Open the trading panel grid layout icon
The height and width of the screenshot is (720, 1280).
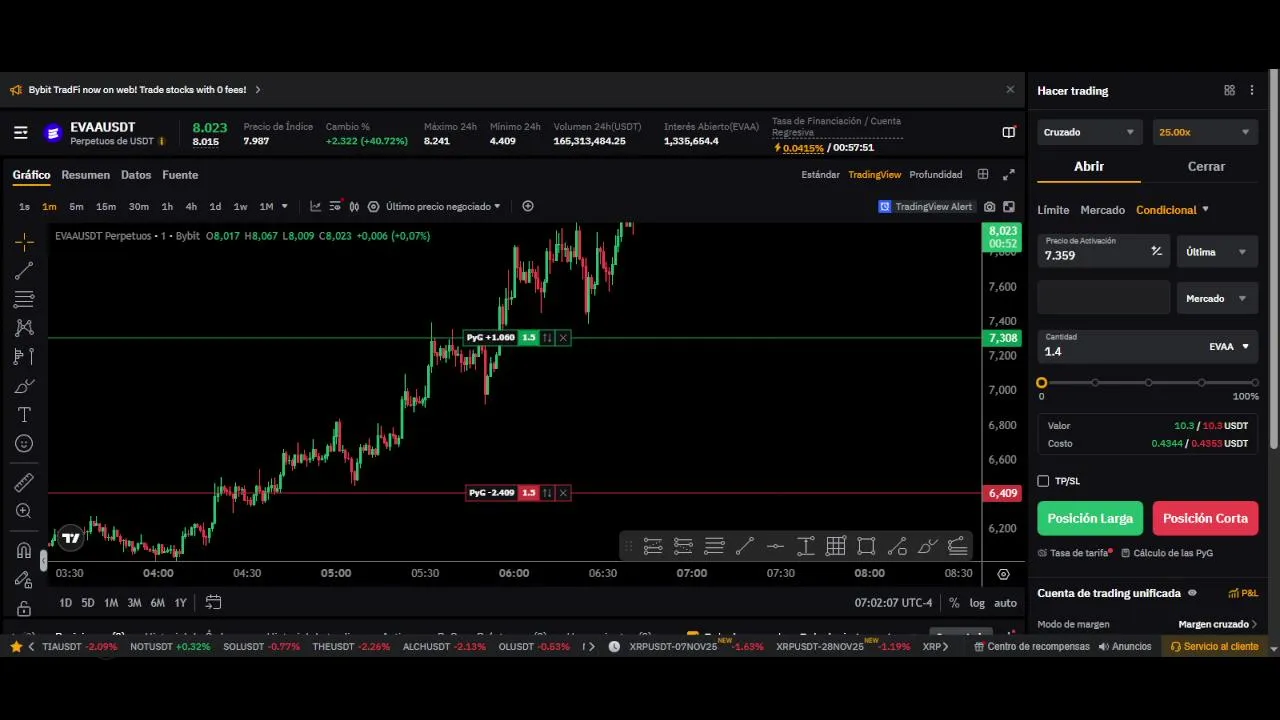(x=1229, y=90)
